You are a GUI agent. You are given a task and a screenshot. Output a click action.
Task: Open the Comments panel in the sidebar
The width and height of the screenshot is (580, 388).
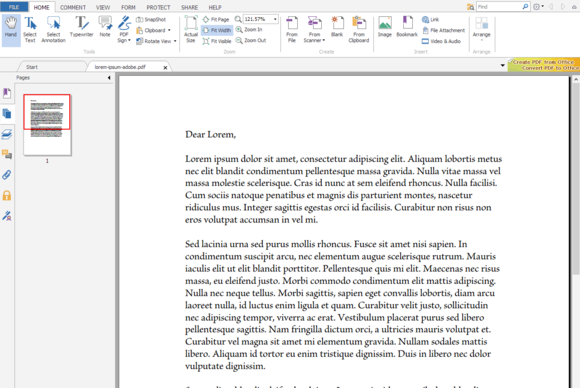pos(7,154)
